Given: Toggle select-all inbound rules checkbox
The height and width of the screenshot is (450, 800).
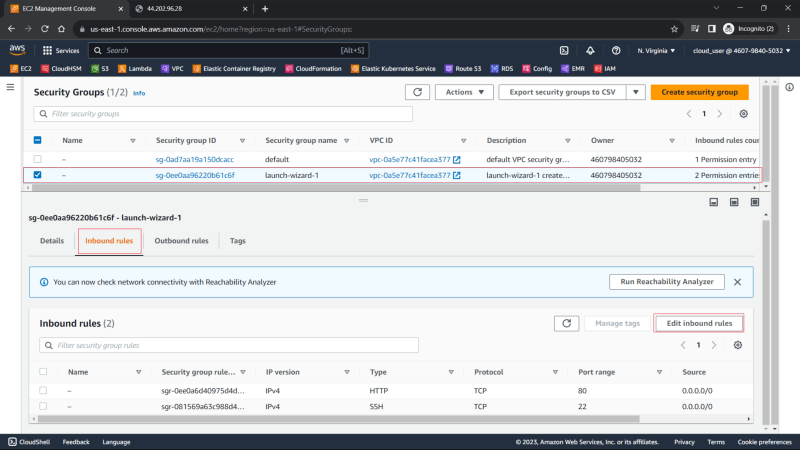Looking at the screenshot, I should click(43, 371).
